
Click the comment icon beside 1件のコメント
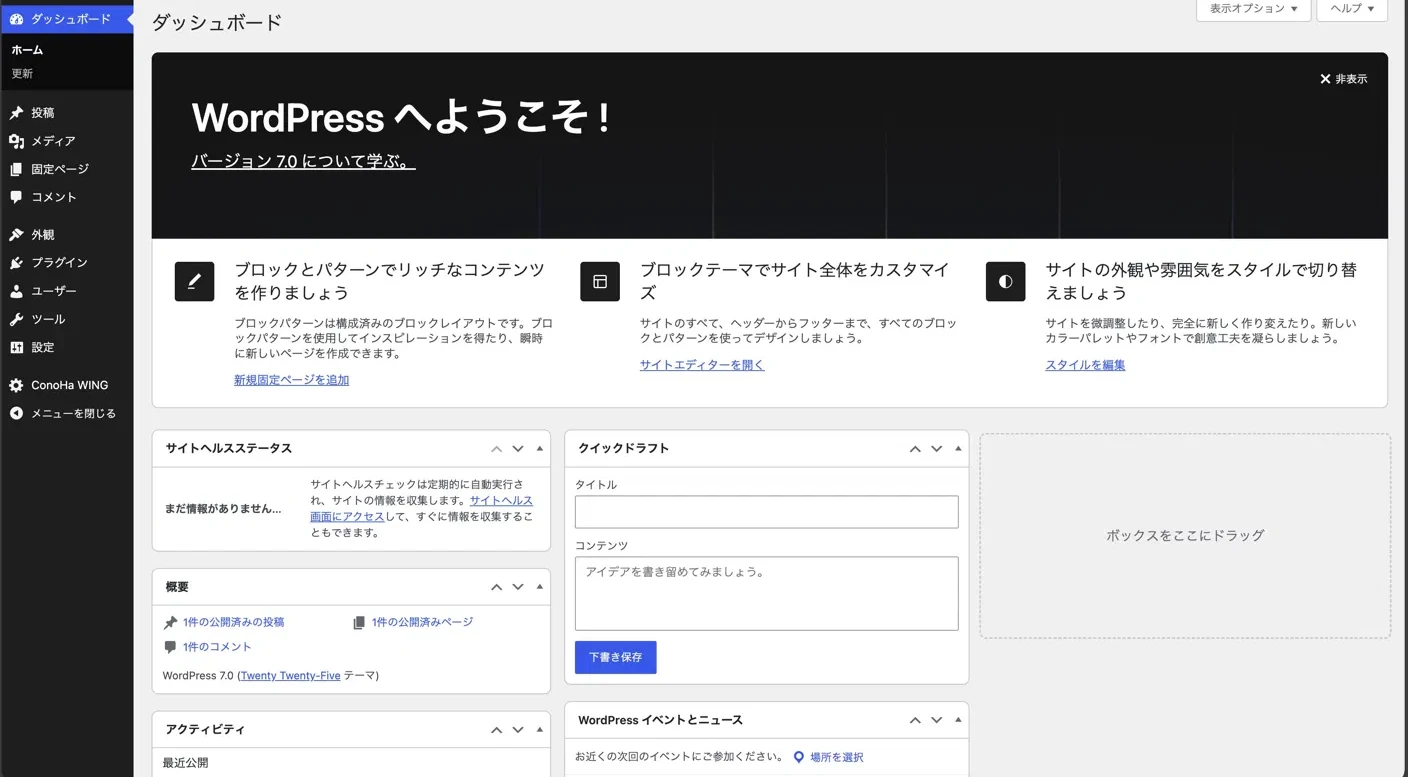[x=171, y=647]
